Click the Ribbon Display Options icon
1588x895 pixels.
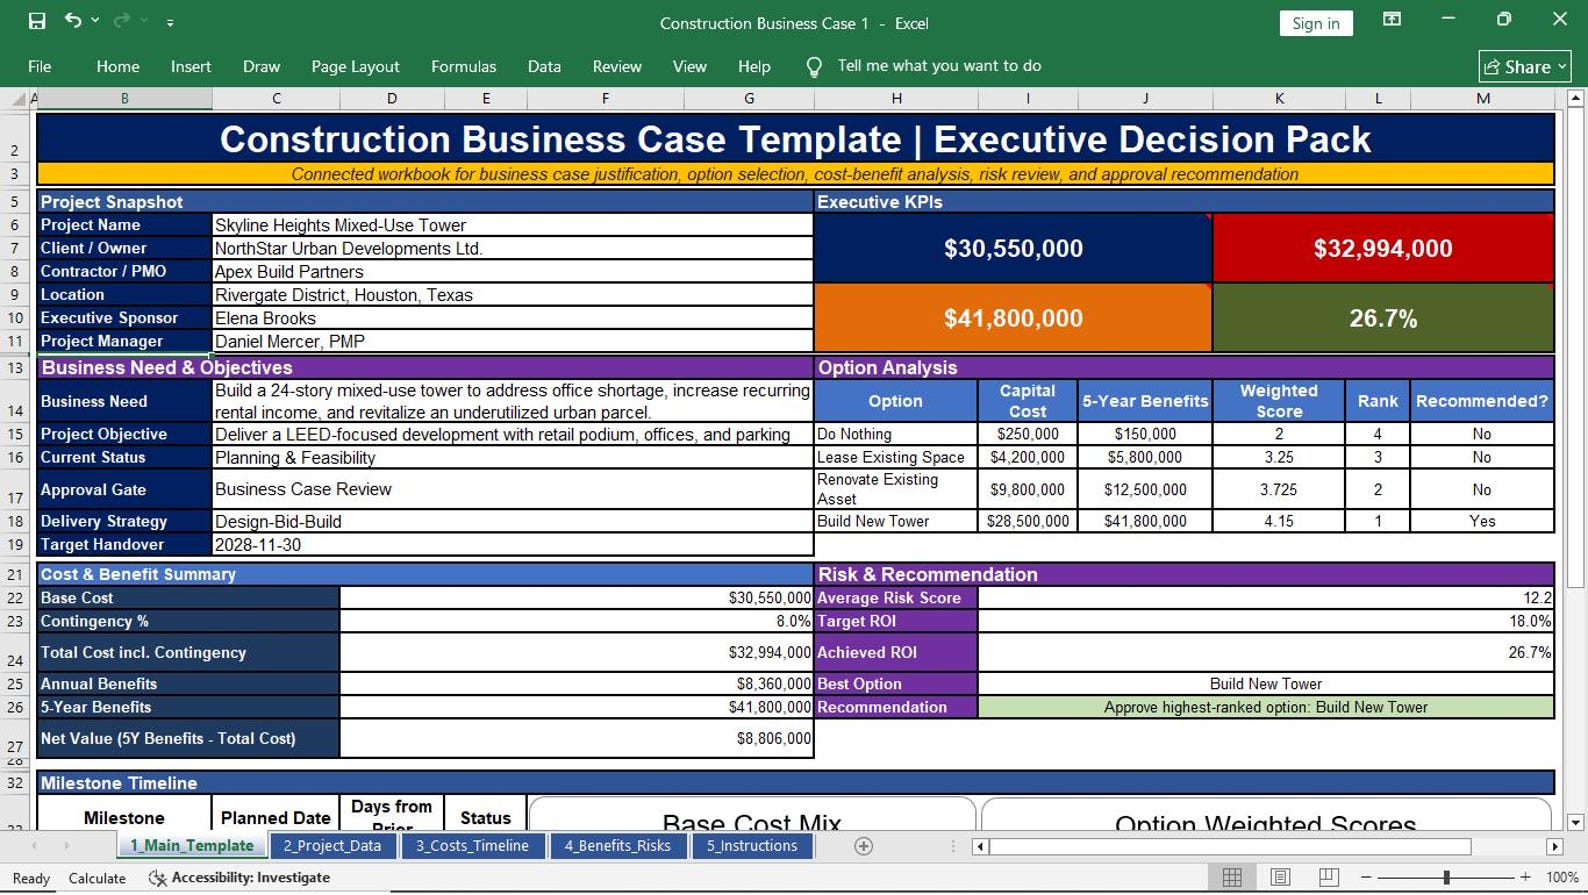pos(1392,20)
